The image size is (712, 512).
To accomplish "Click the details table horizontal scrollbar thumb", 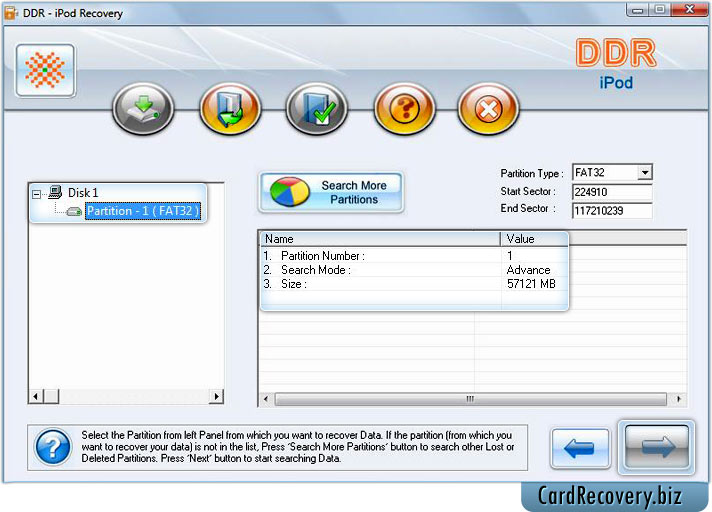I will coord(470,399).
